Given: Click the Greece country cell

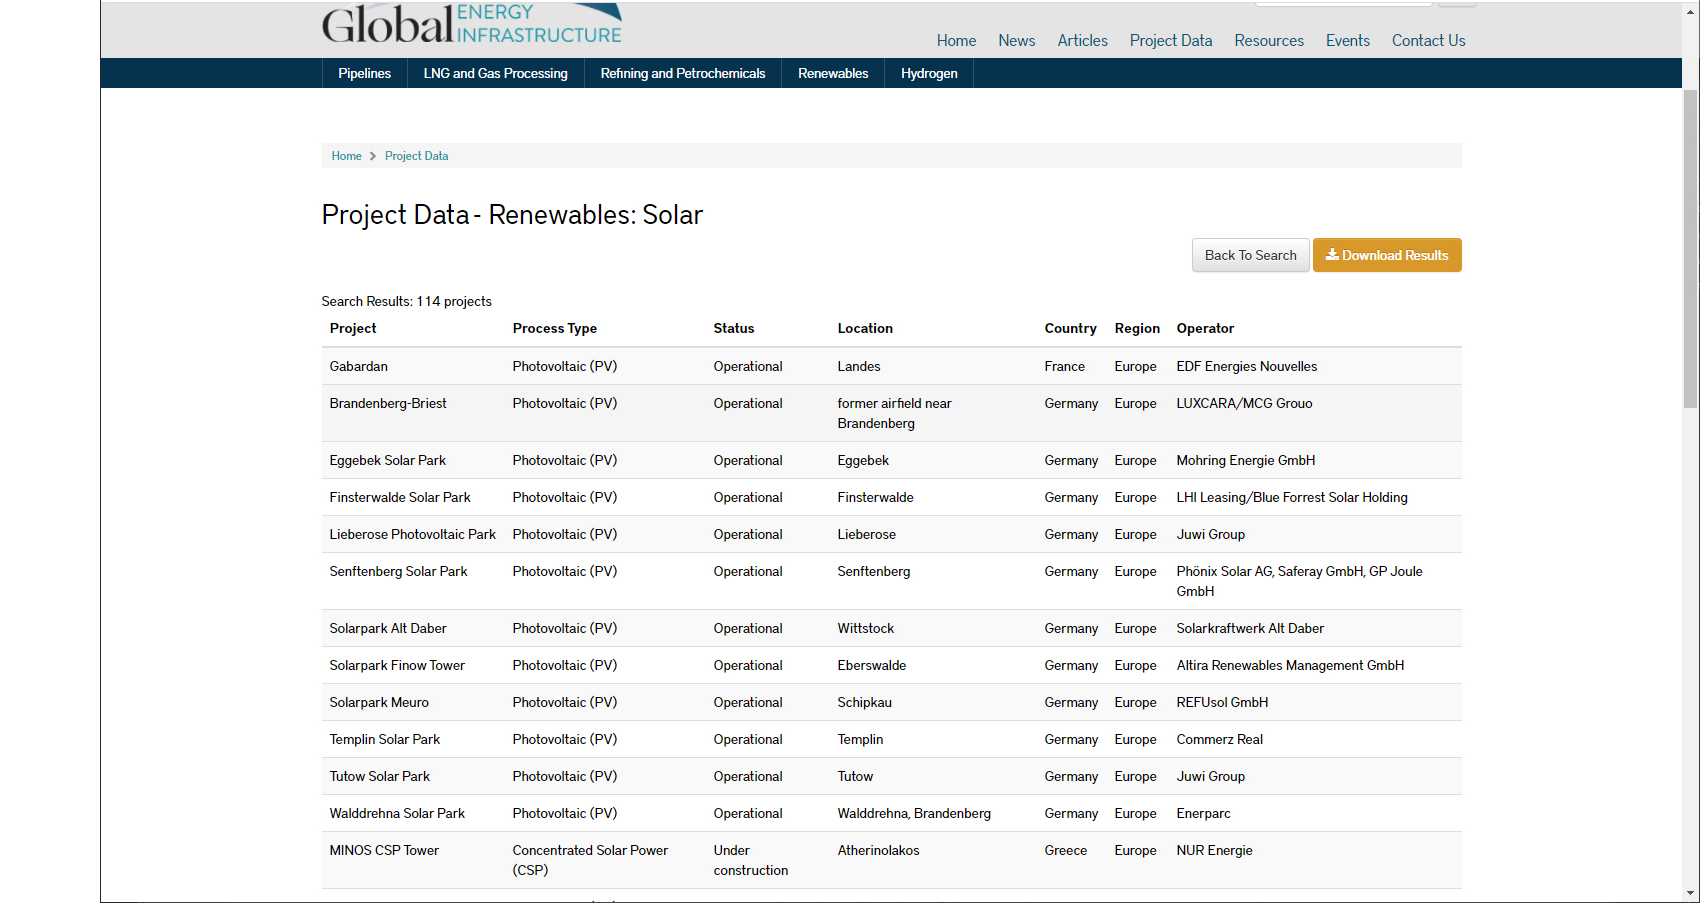Looking at the screenshot, I should pyautogui.click(x=1066, y=850).
